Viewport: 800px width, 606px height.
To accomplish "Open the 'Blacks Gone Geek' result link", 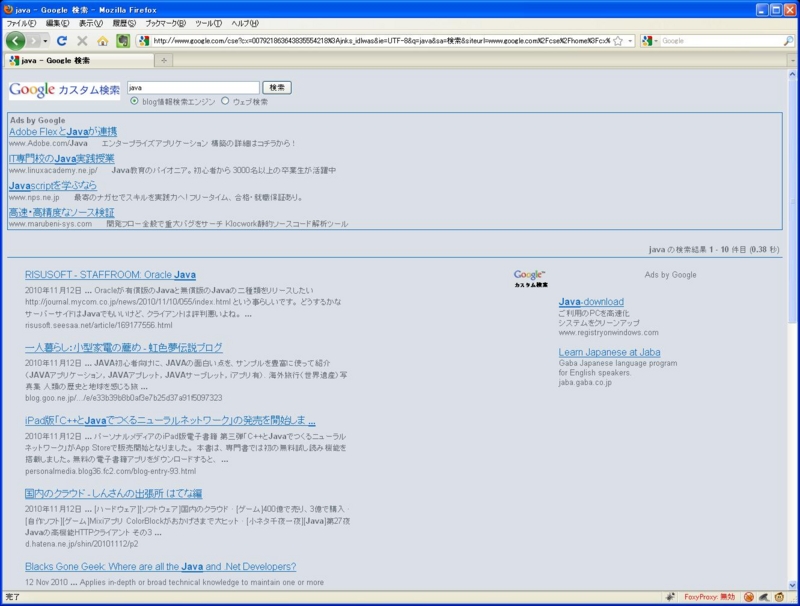I will [160, 566].
